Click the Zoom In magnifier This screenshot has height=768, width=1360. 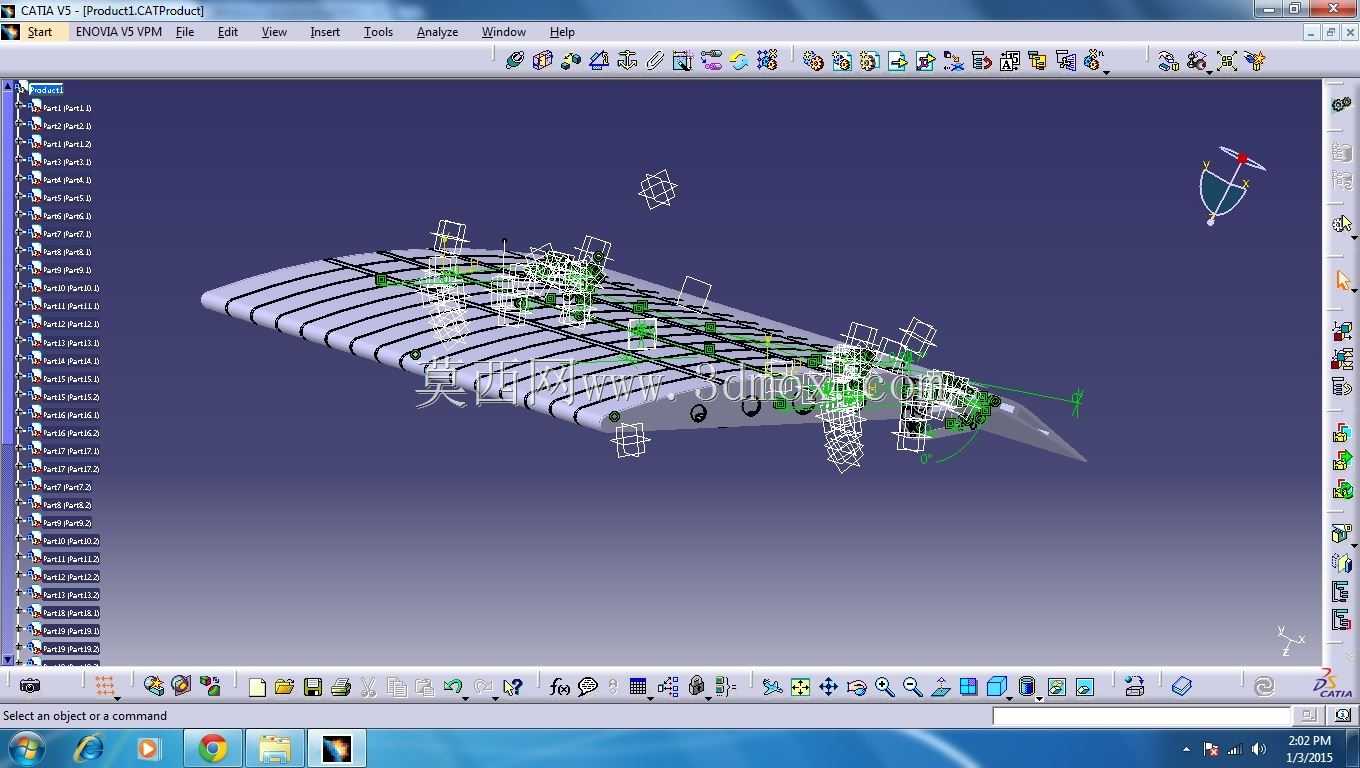tap(884, 686)
